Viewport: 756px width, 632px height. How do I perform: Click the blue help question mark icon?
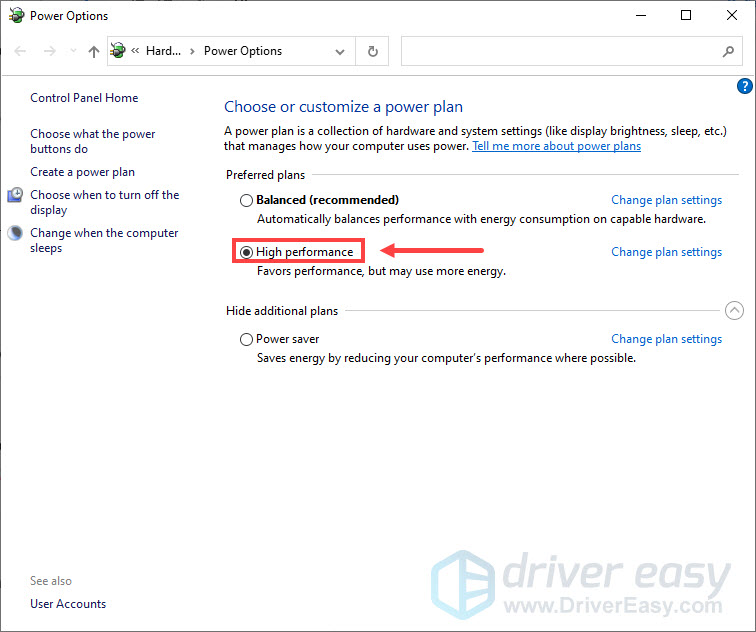click(x=744, y=87)
